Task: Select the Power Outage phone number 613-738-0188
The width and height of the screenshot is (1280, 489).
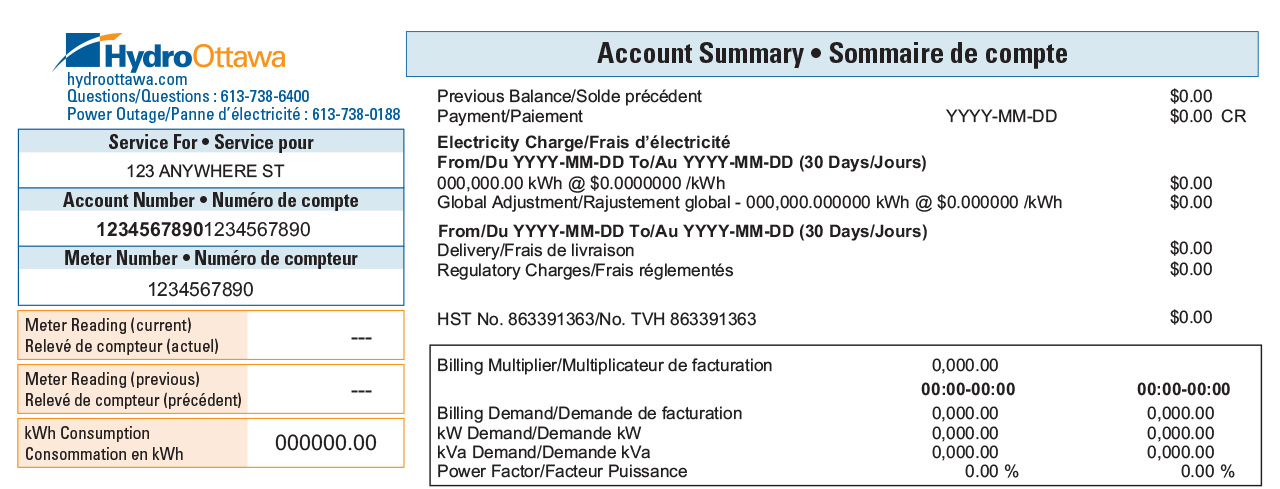Action: [356, 115]
